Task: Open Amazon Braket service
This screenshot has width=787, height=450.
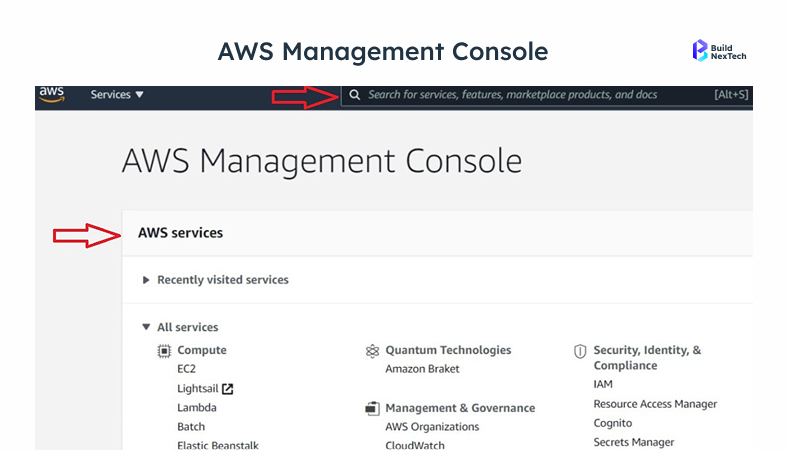Action: click(x=422, y=369)
